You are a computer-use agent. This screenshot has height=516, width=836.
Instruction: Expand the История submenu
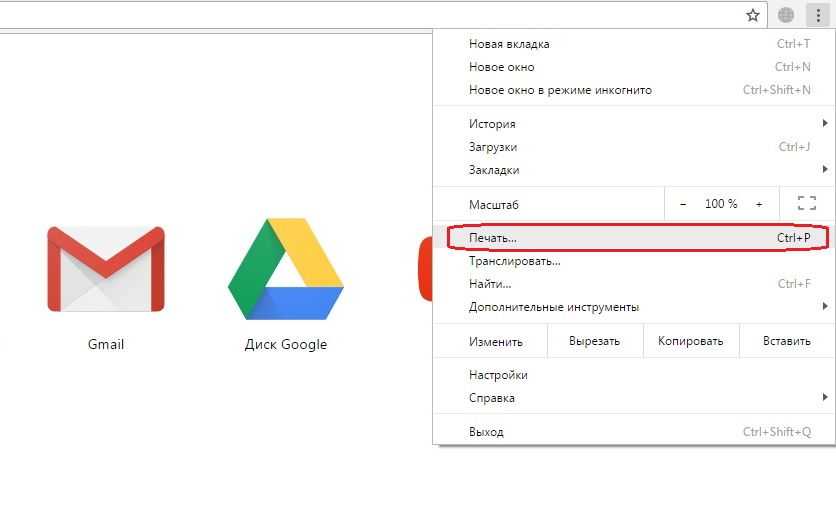click(634, 124)
